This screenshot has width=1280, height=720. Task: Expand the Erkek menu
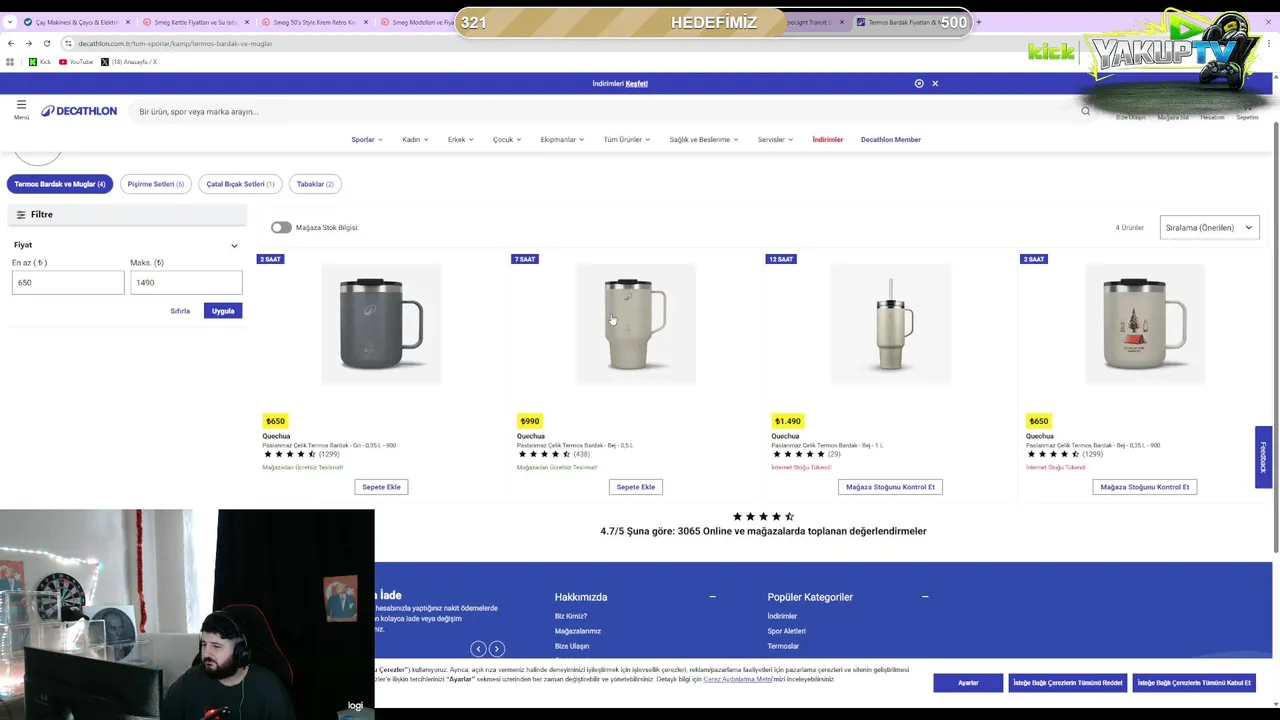(x=461, y=140)
